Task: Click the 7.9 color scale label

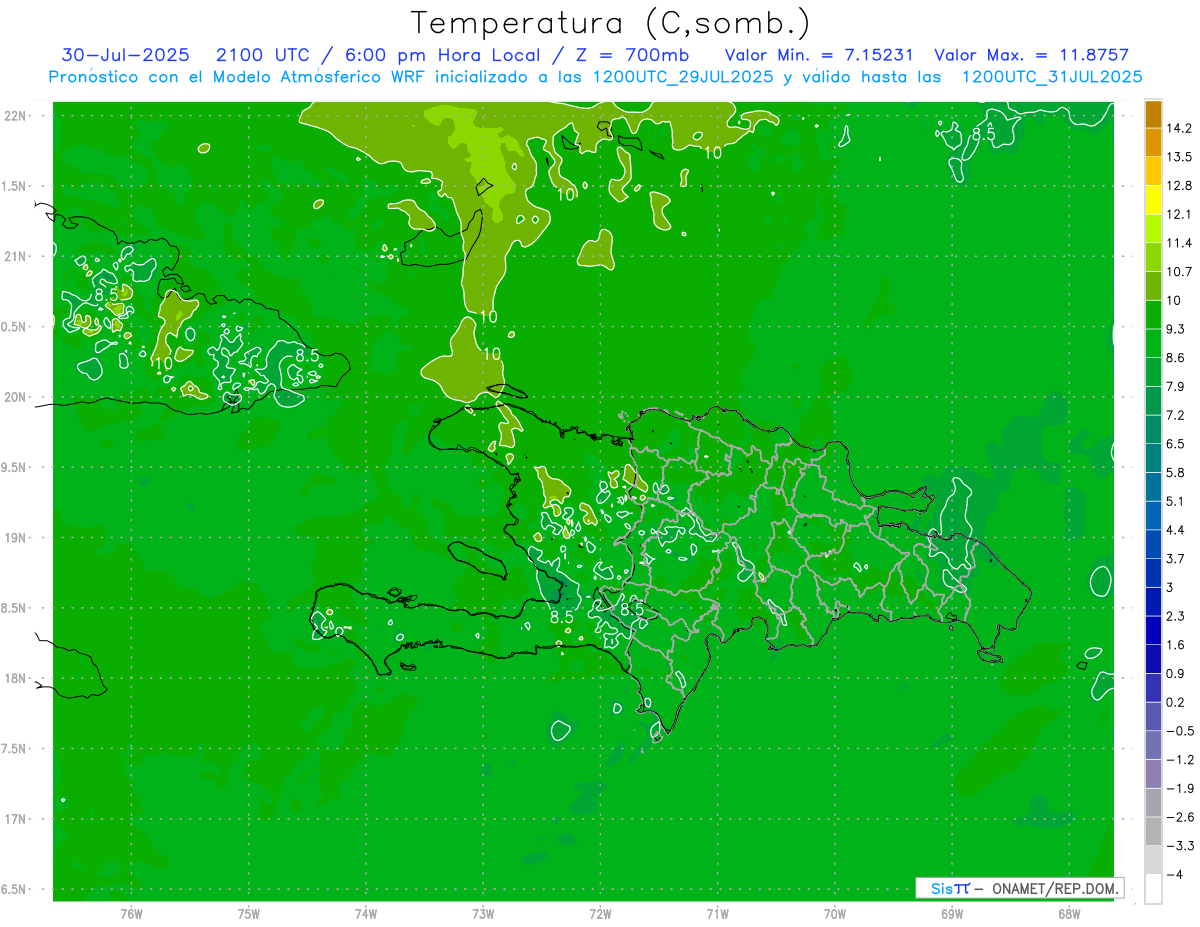Action: [1176, 387]
